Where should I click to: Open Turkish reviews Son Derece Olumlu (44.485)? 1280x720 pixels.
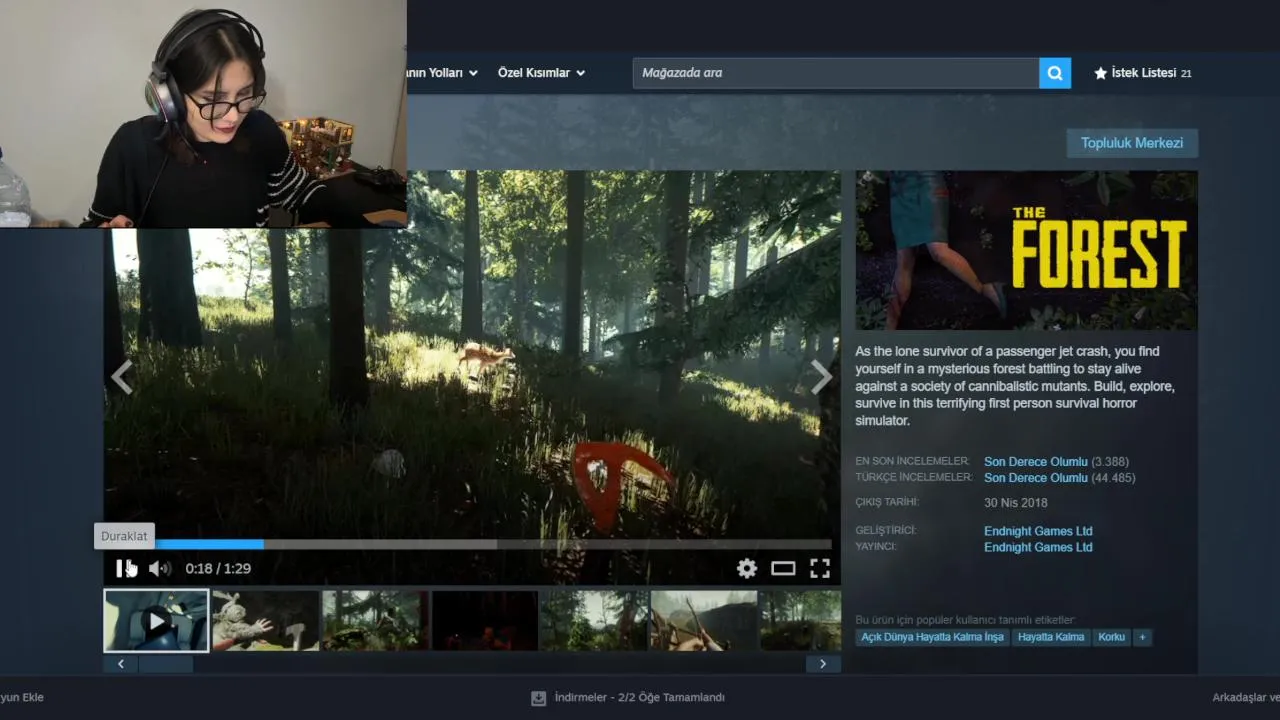(x=1060, y=478)
